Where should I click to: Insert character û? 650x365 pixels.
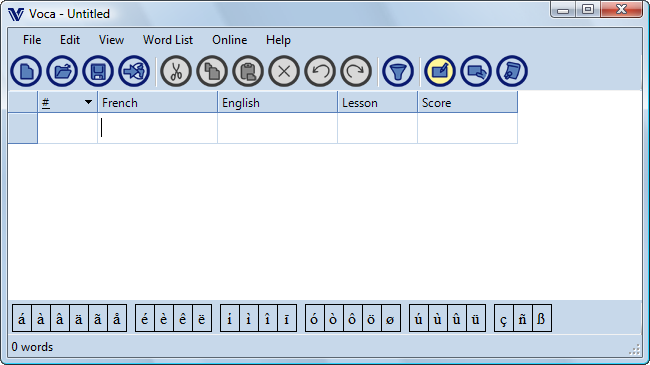pyautogui.click(x=457, y=319)
